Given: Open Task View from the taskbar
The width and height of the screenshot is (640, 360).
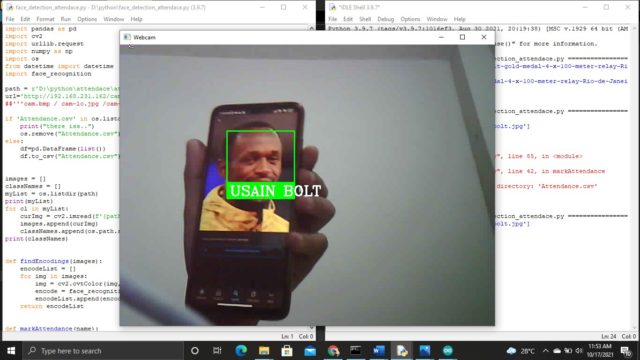Looking at the screenshot, I should click(217, 351).
